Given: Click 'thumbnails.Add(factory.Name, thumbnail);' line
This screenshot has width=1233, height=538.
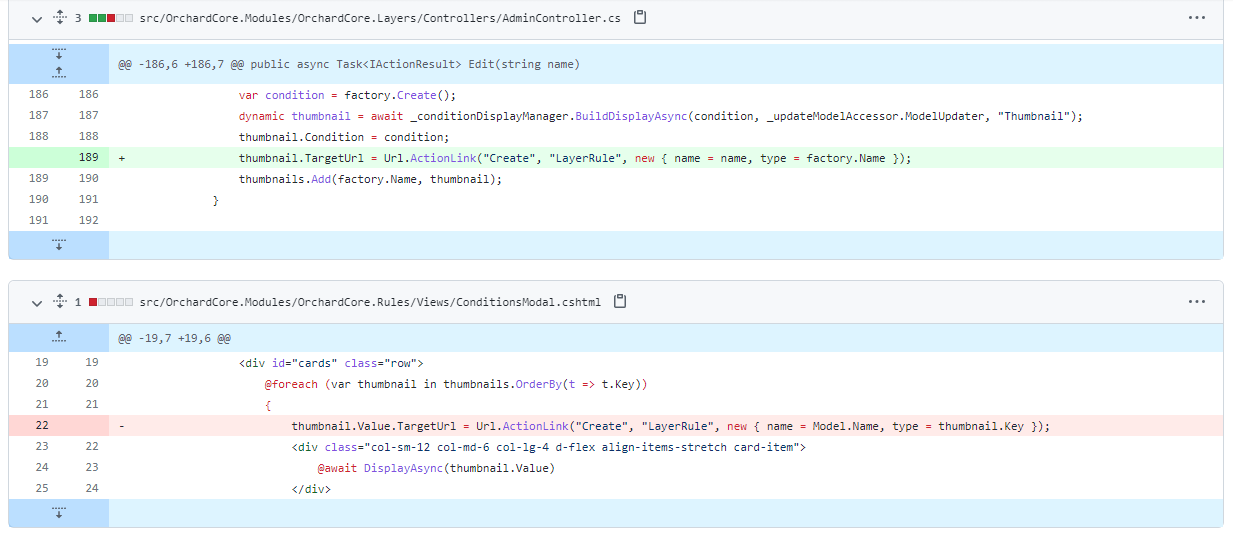Looking at the screenshot, I should (x=370, y=179).
